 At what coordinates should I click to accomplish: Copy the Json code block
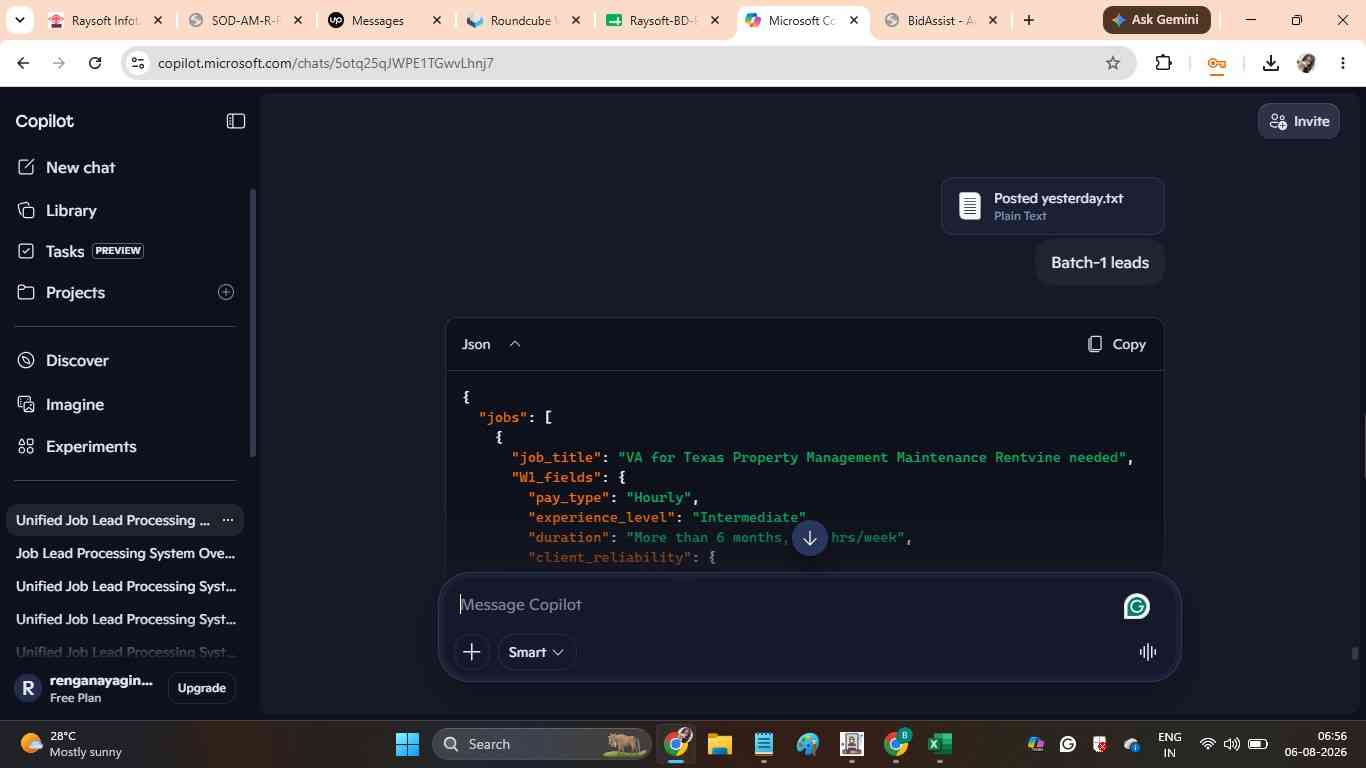(1117, 344)
